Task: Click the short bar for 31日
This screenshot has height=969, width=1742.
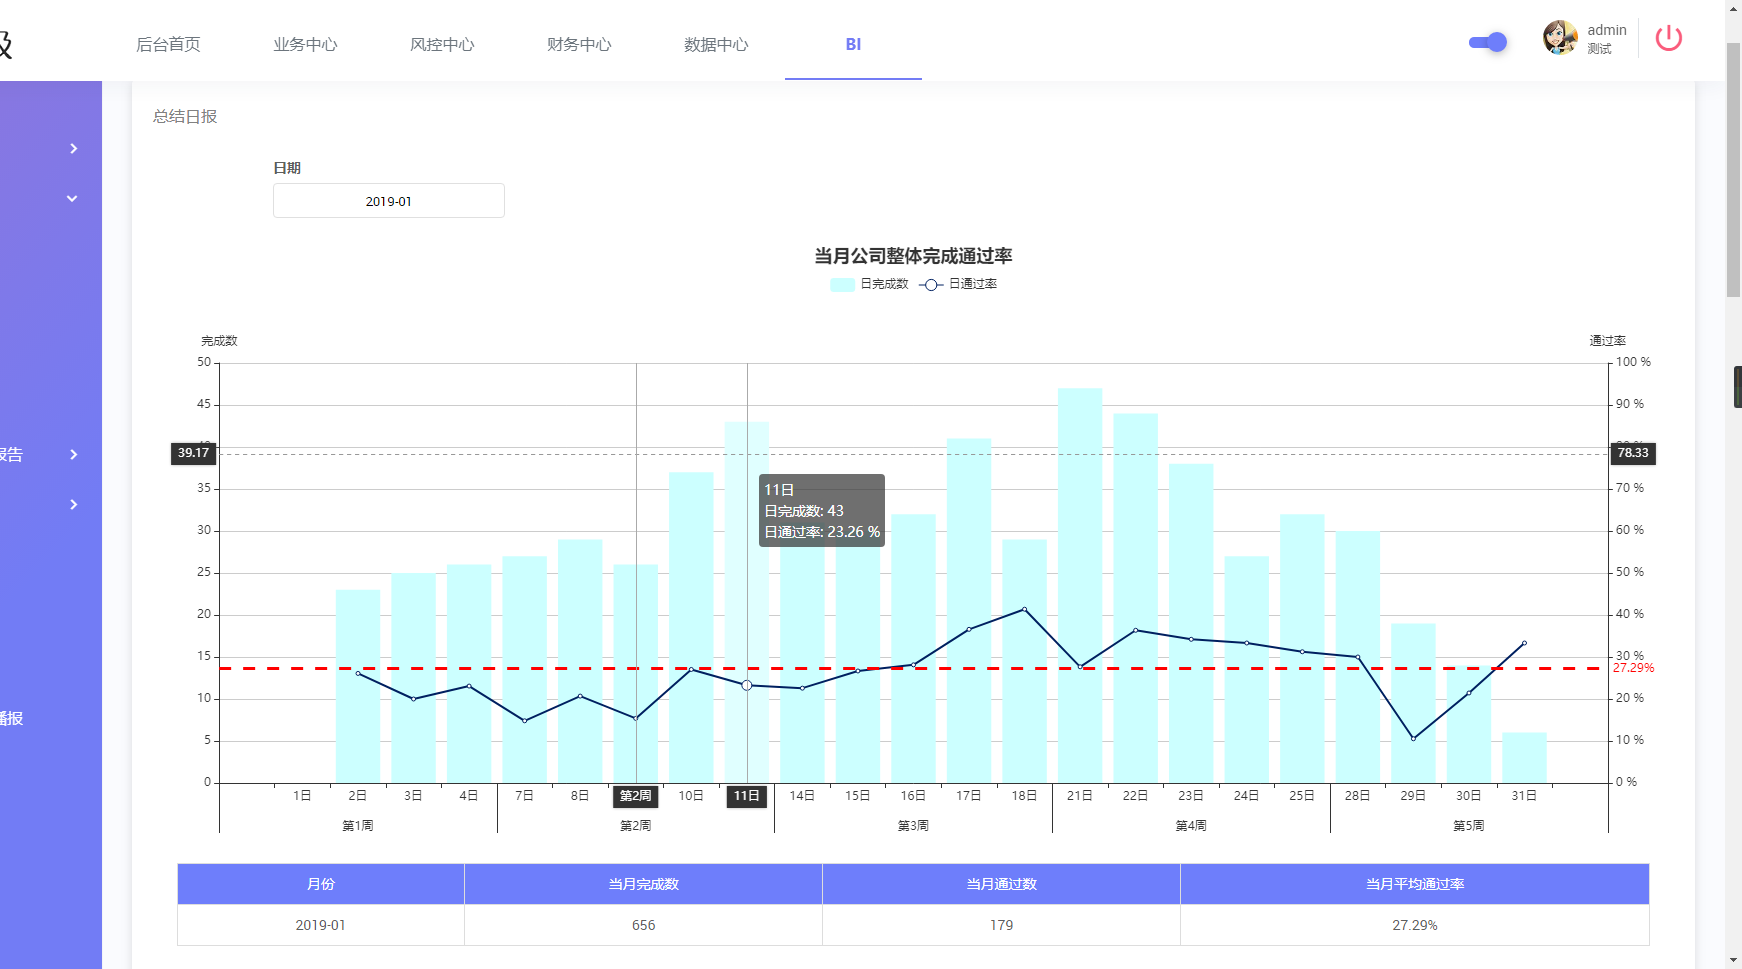Action: (1524, 758)
